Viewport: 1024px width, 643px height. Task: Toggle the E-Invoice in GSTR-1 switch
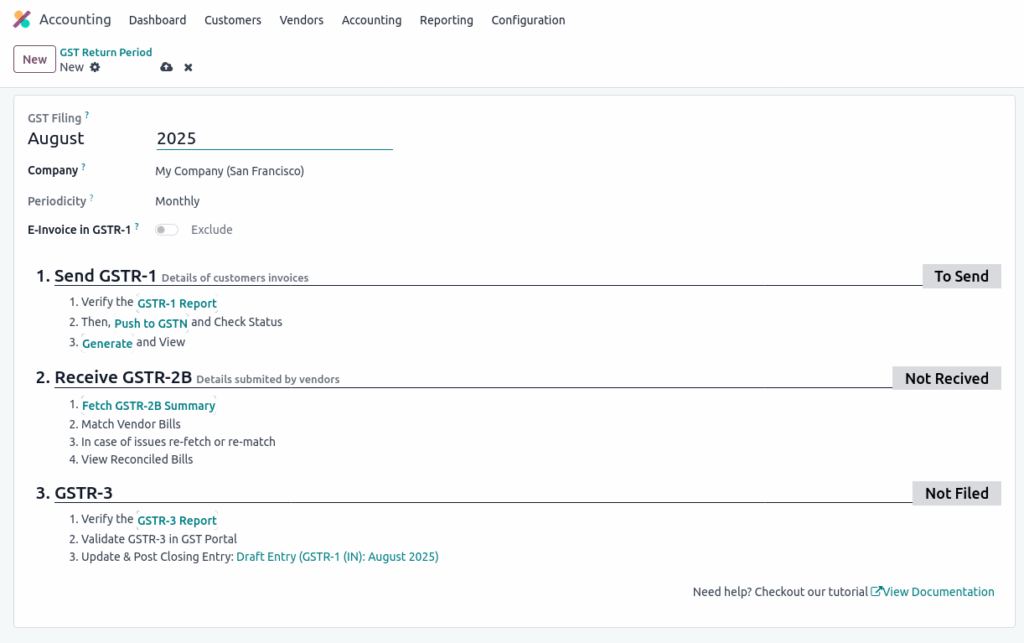(x=167, y=230)
